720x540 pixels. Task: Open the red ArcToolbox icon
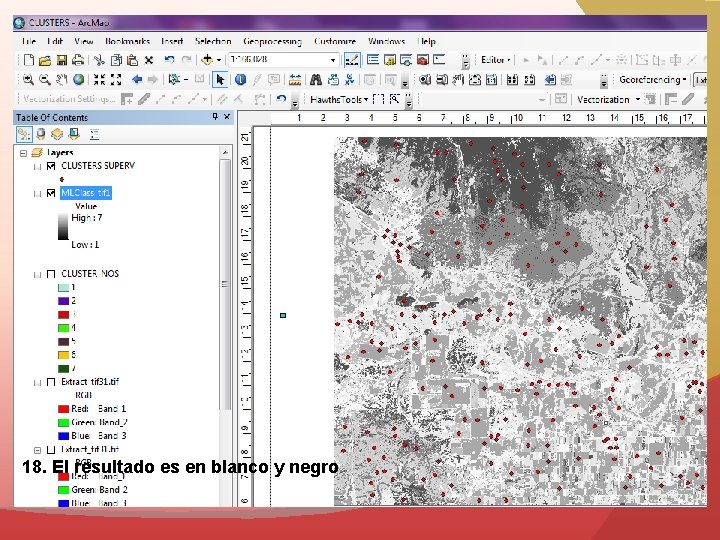click(422, 60)
